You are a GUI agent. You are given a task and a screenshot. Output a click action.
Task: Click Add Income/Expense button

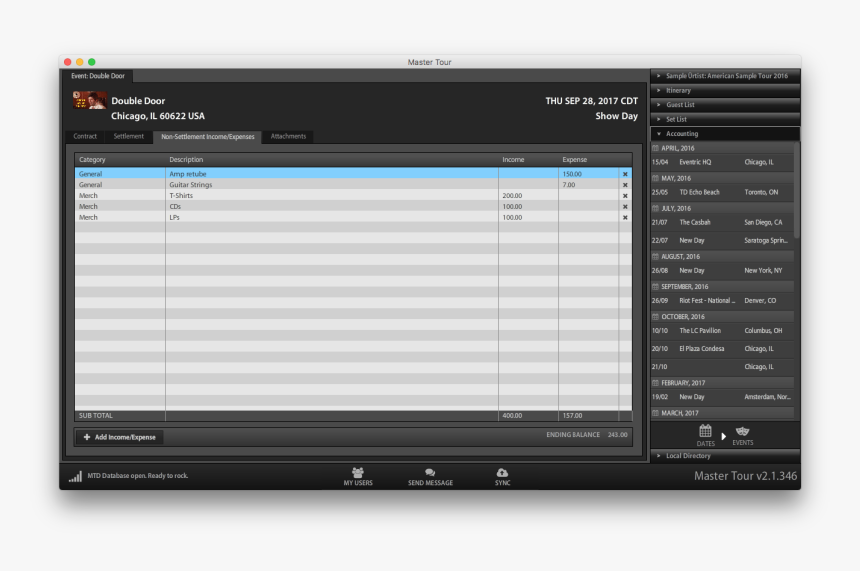120,437
